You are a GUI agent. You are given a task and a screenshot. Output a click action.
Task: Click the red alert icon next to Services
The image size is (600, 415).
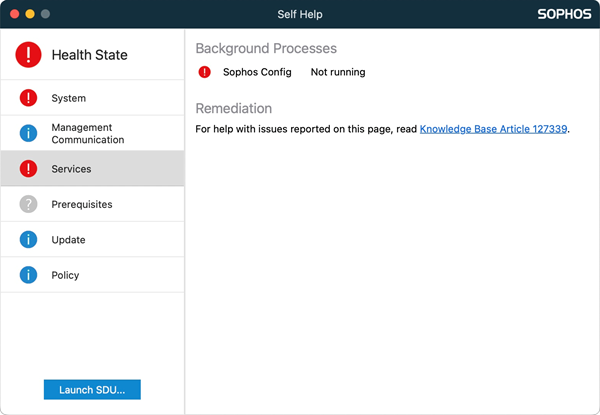[x=28, y=169]
